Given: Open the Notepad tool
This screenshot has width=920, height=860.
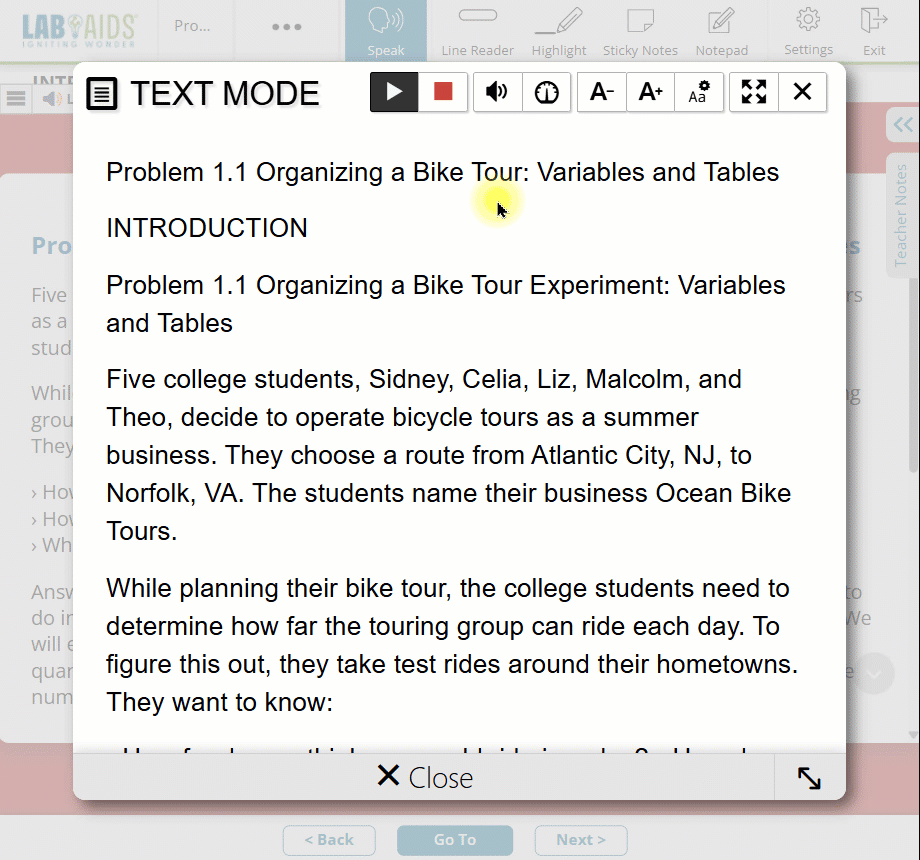Looking at the screenshot, I should (721, 30).
